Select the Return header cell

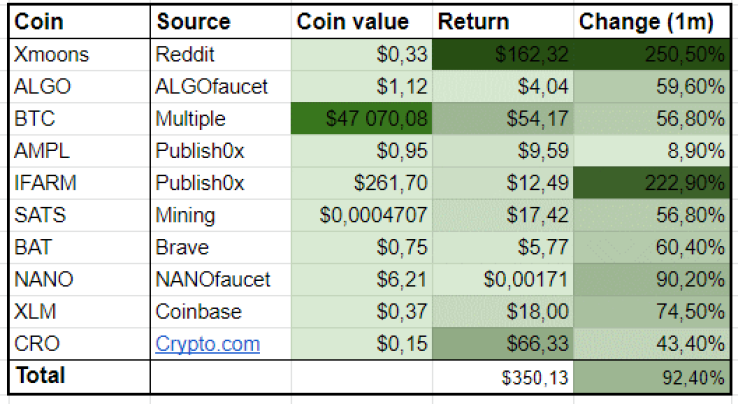503,22
